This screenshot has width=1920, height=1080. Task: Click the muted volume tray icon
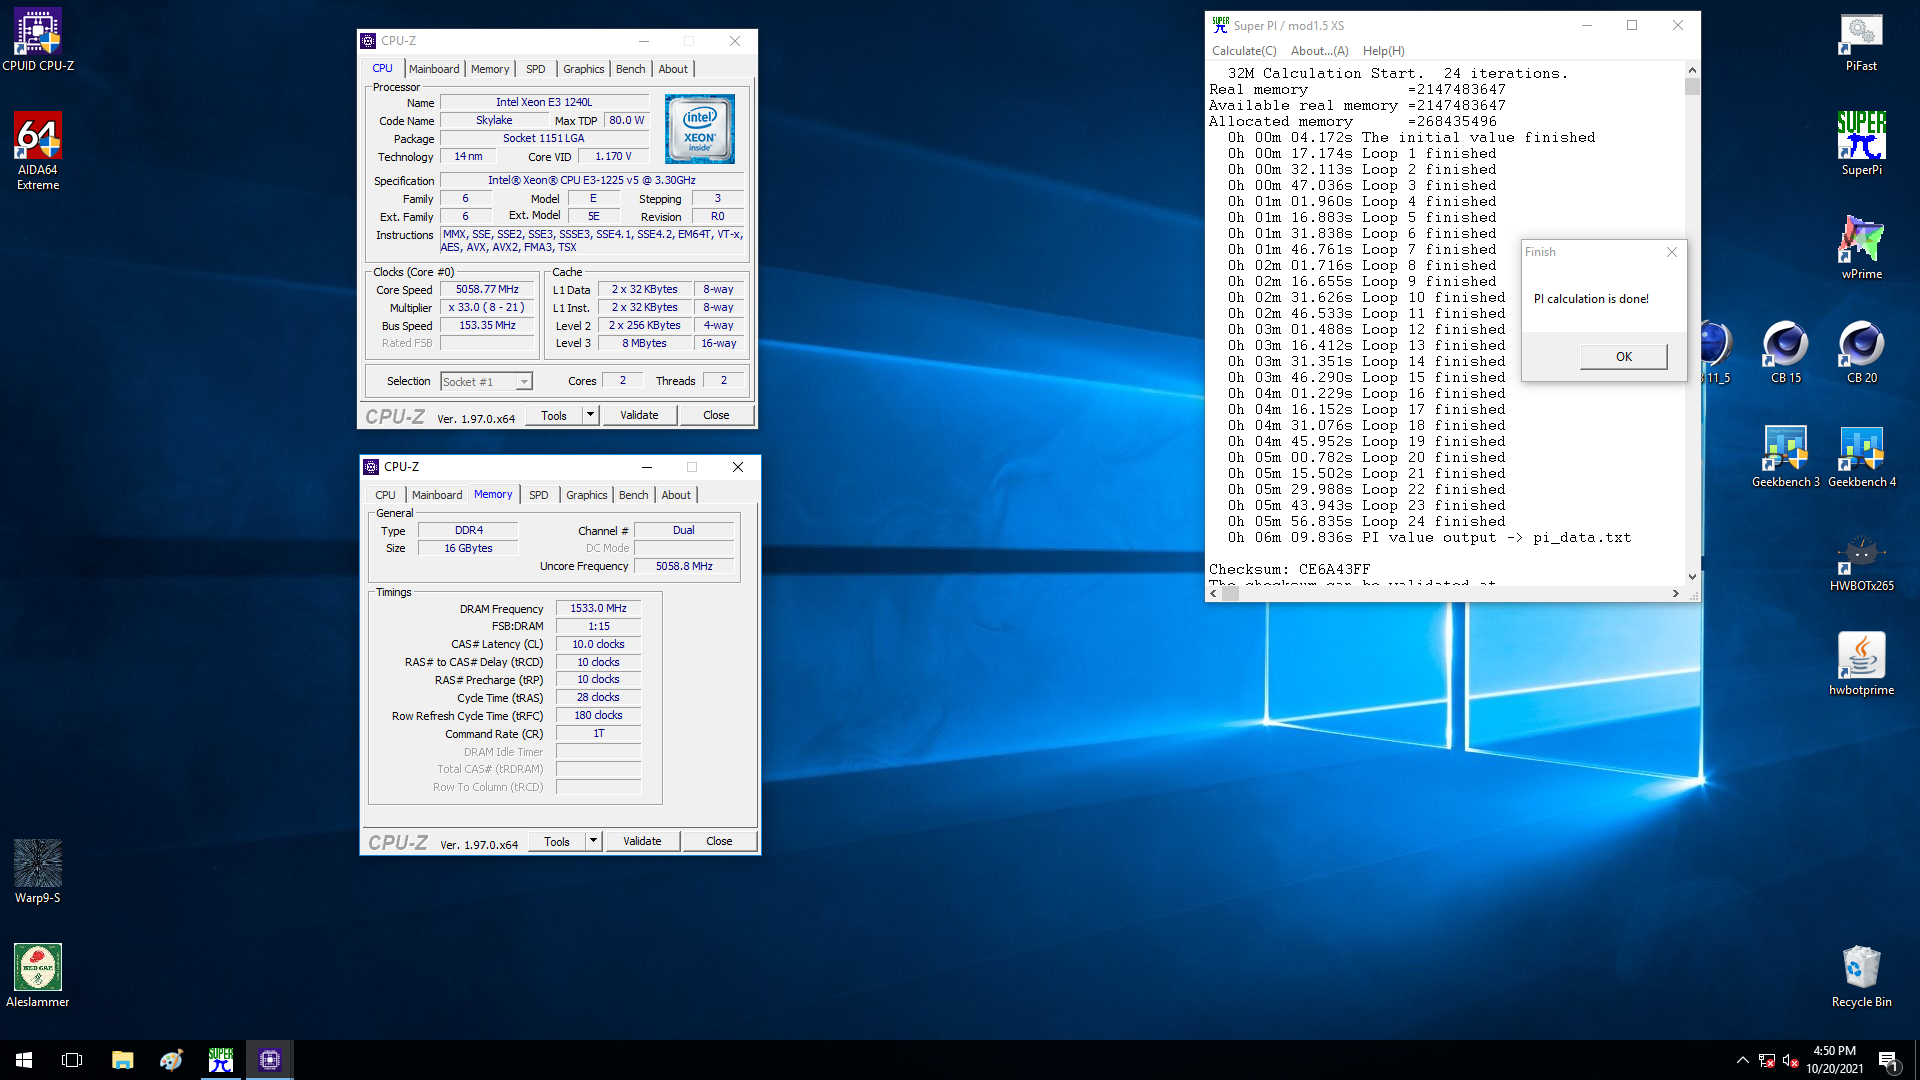coord(1791,1060)
